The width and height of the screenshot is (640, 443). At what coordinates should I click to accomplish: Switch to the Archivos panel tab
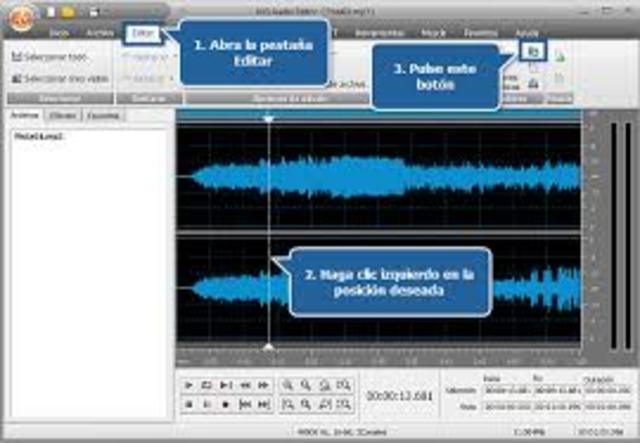click(x=24, y=116)
